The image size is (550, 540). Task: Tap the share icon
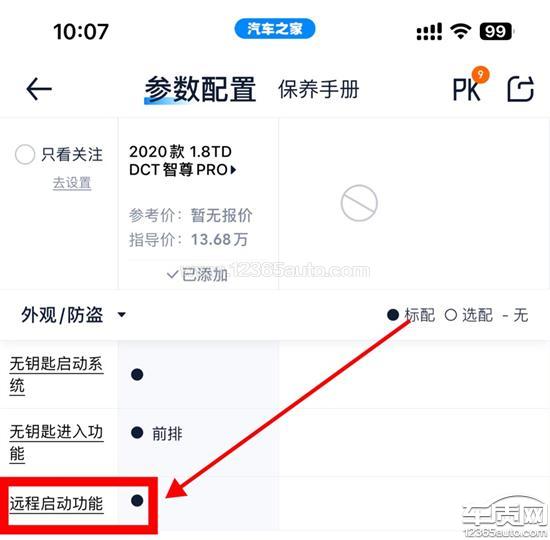(521, 89)
